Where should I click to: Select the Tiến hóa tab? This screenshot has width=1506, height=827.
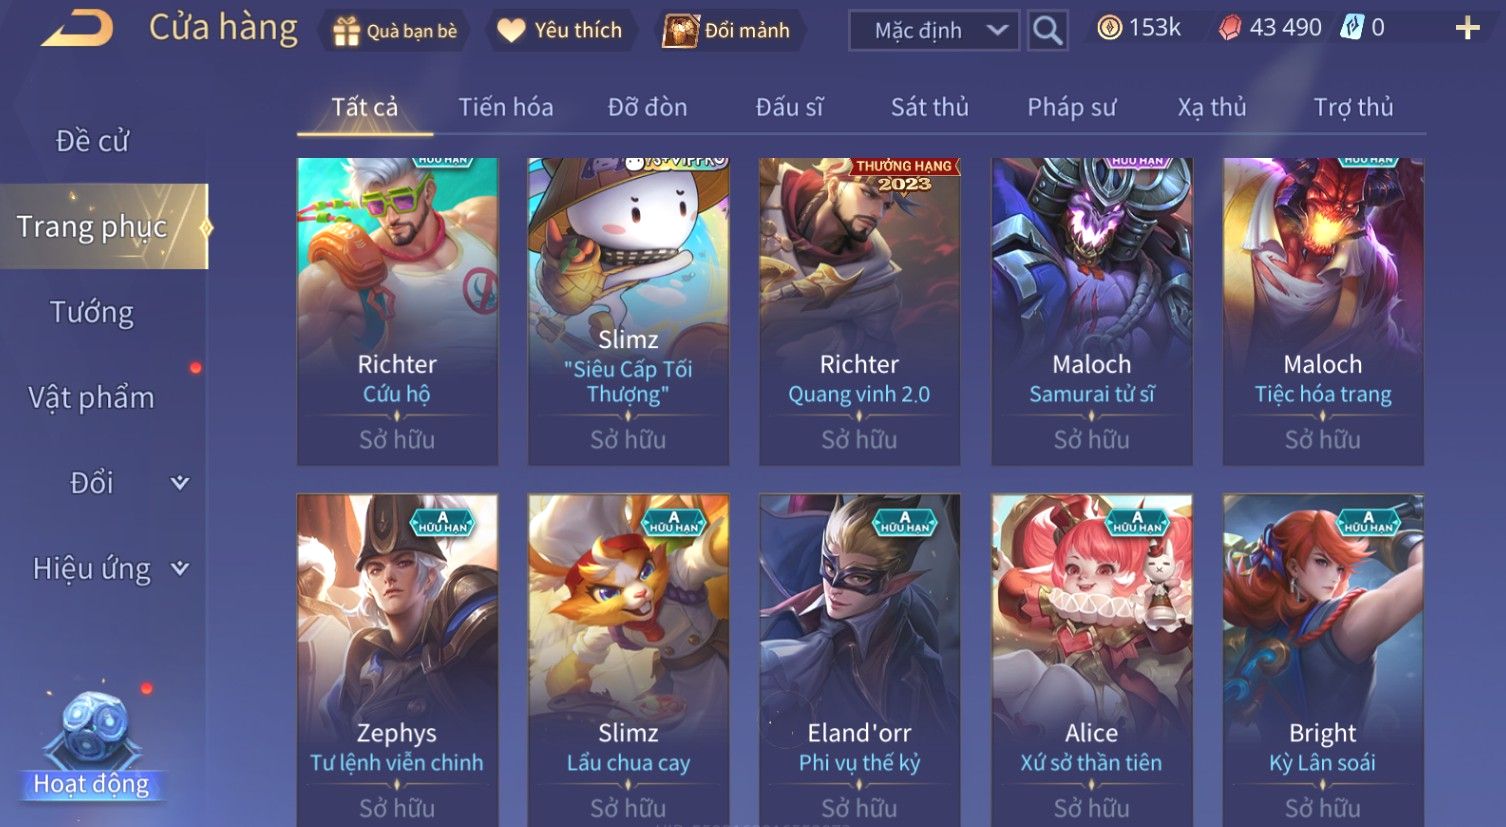tap(506, 107)
